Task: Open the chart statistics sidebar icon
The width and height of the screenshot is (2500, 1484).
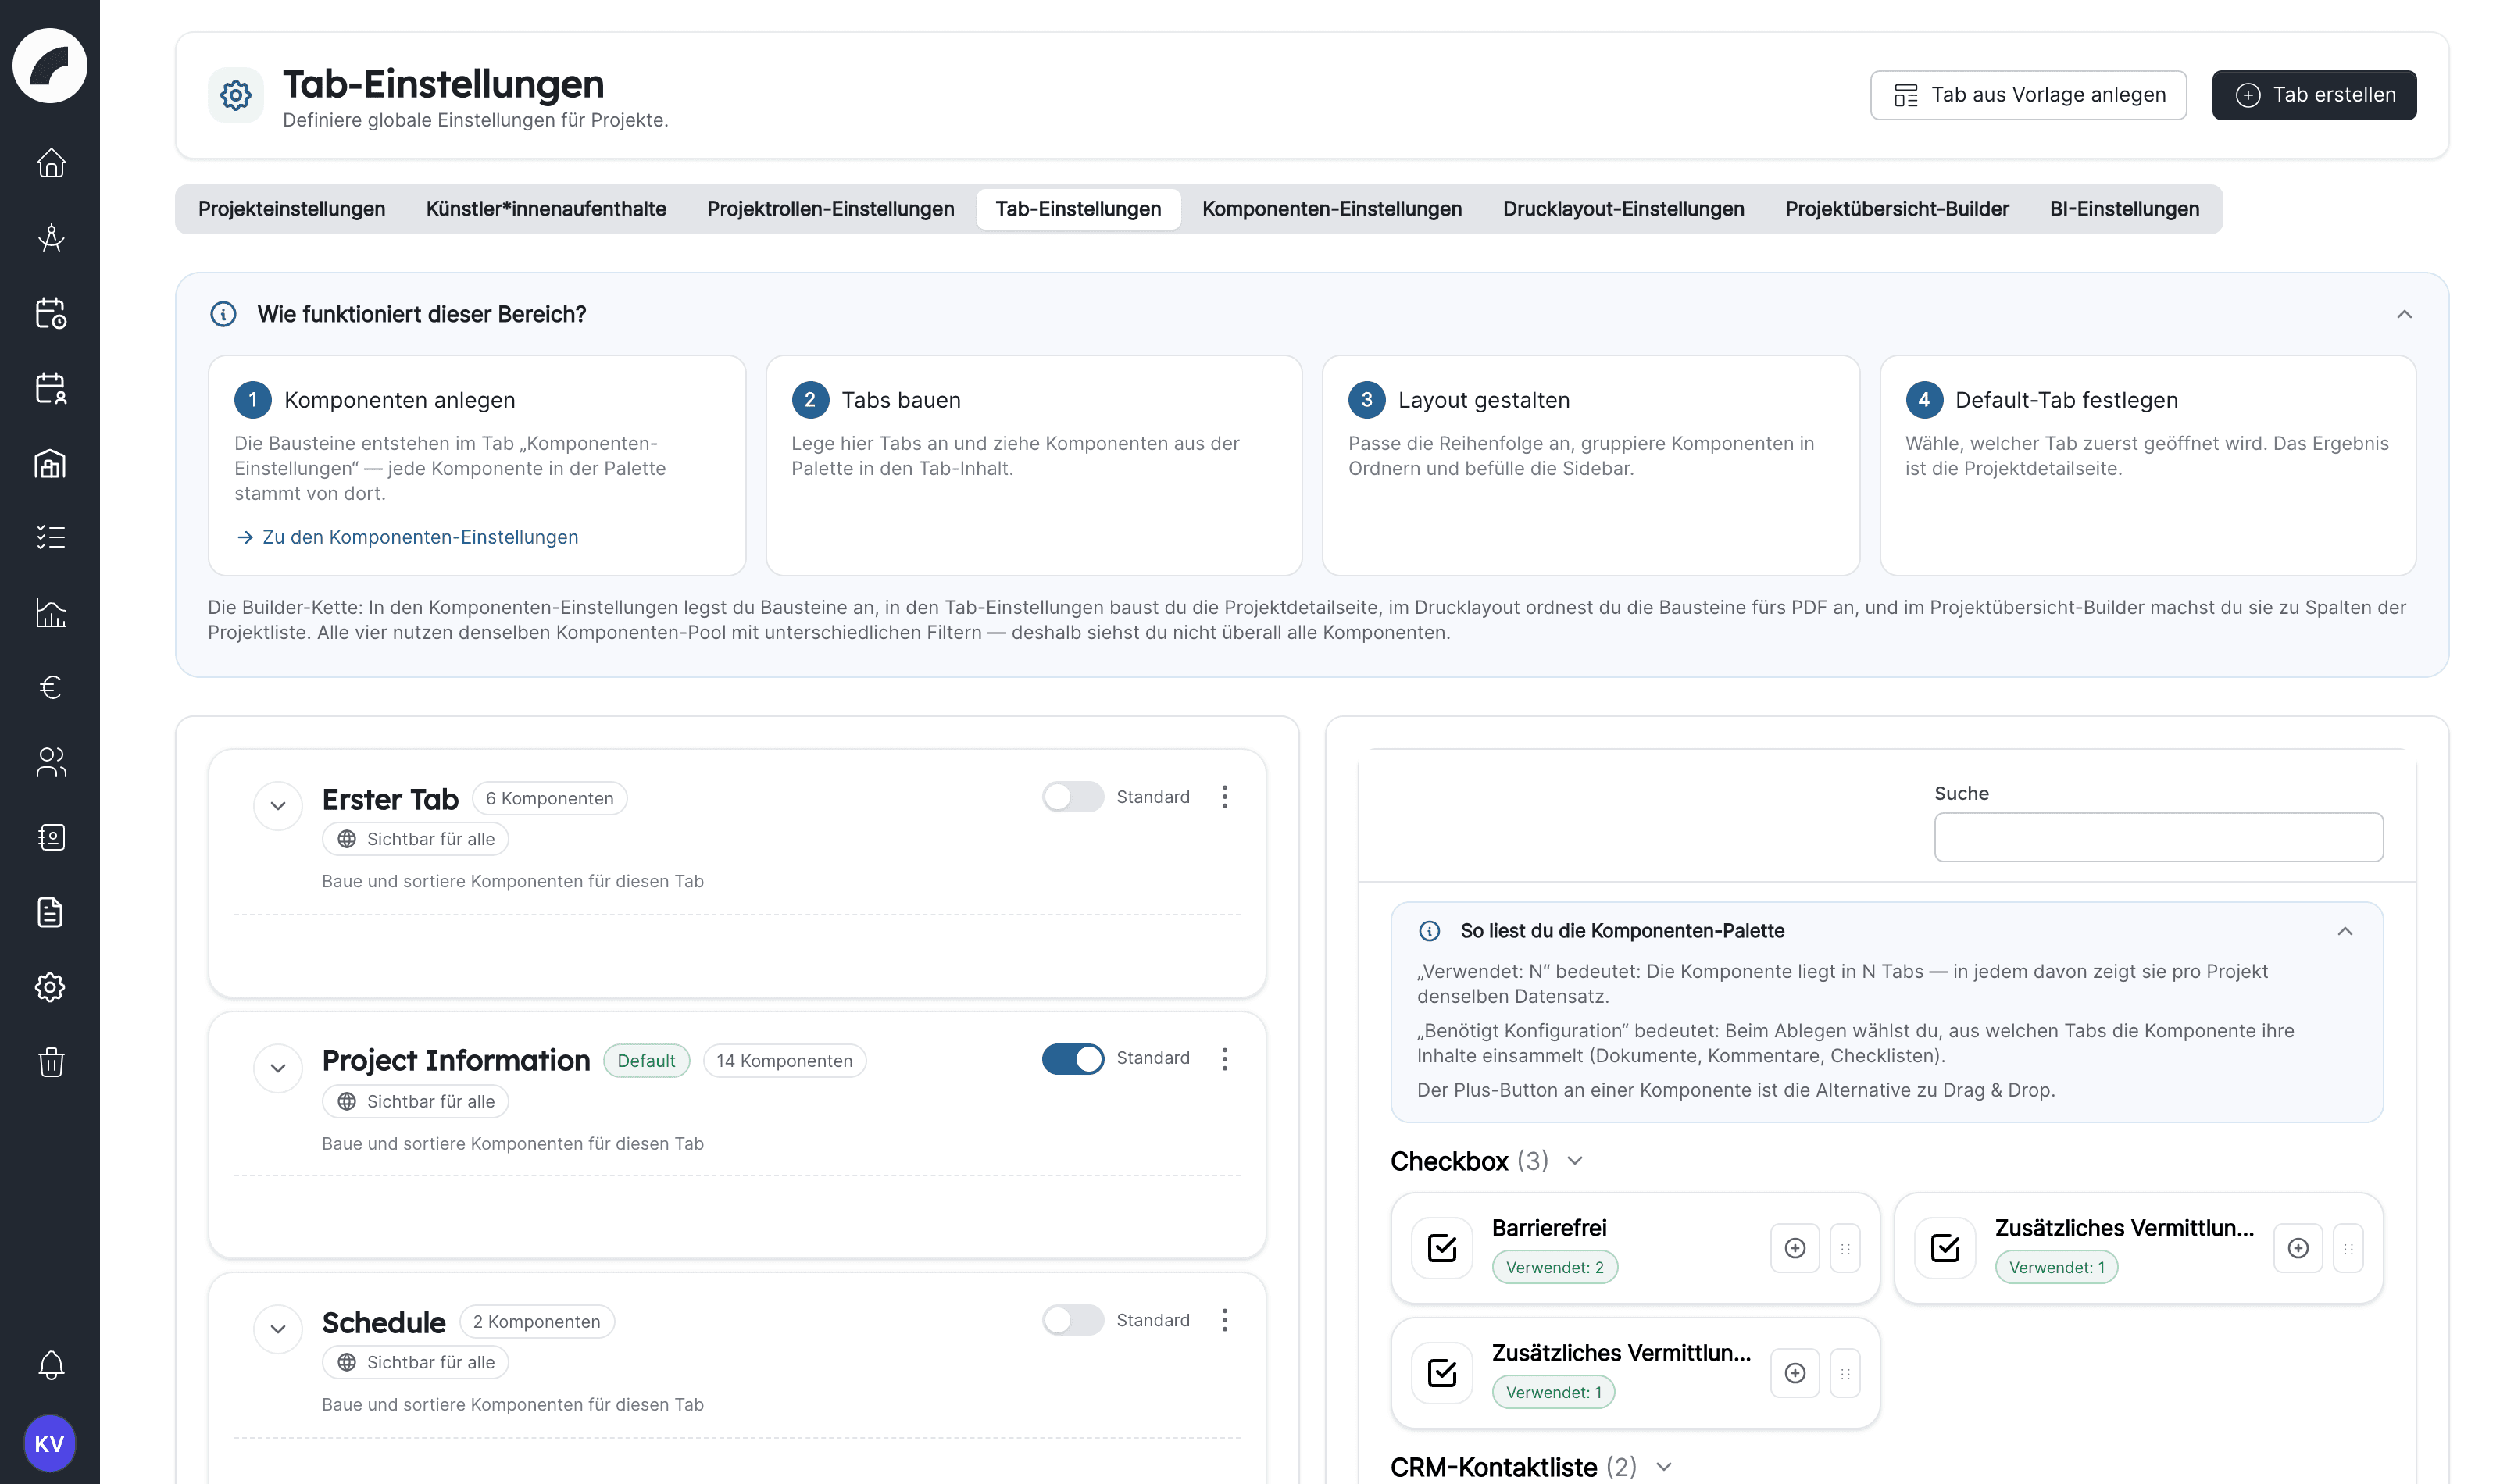Action: click(x=50, y=613)
